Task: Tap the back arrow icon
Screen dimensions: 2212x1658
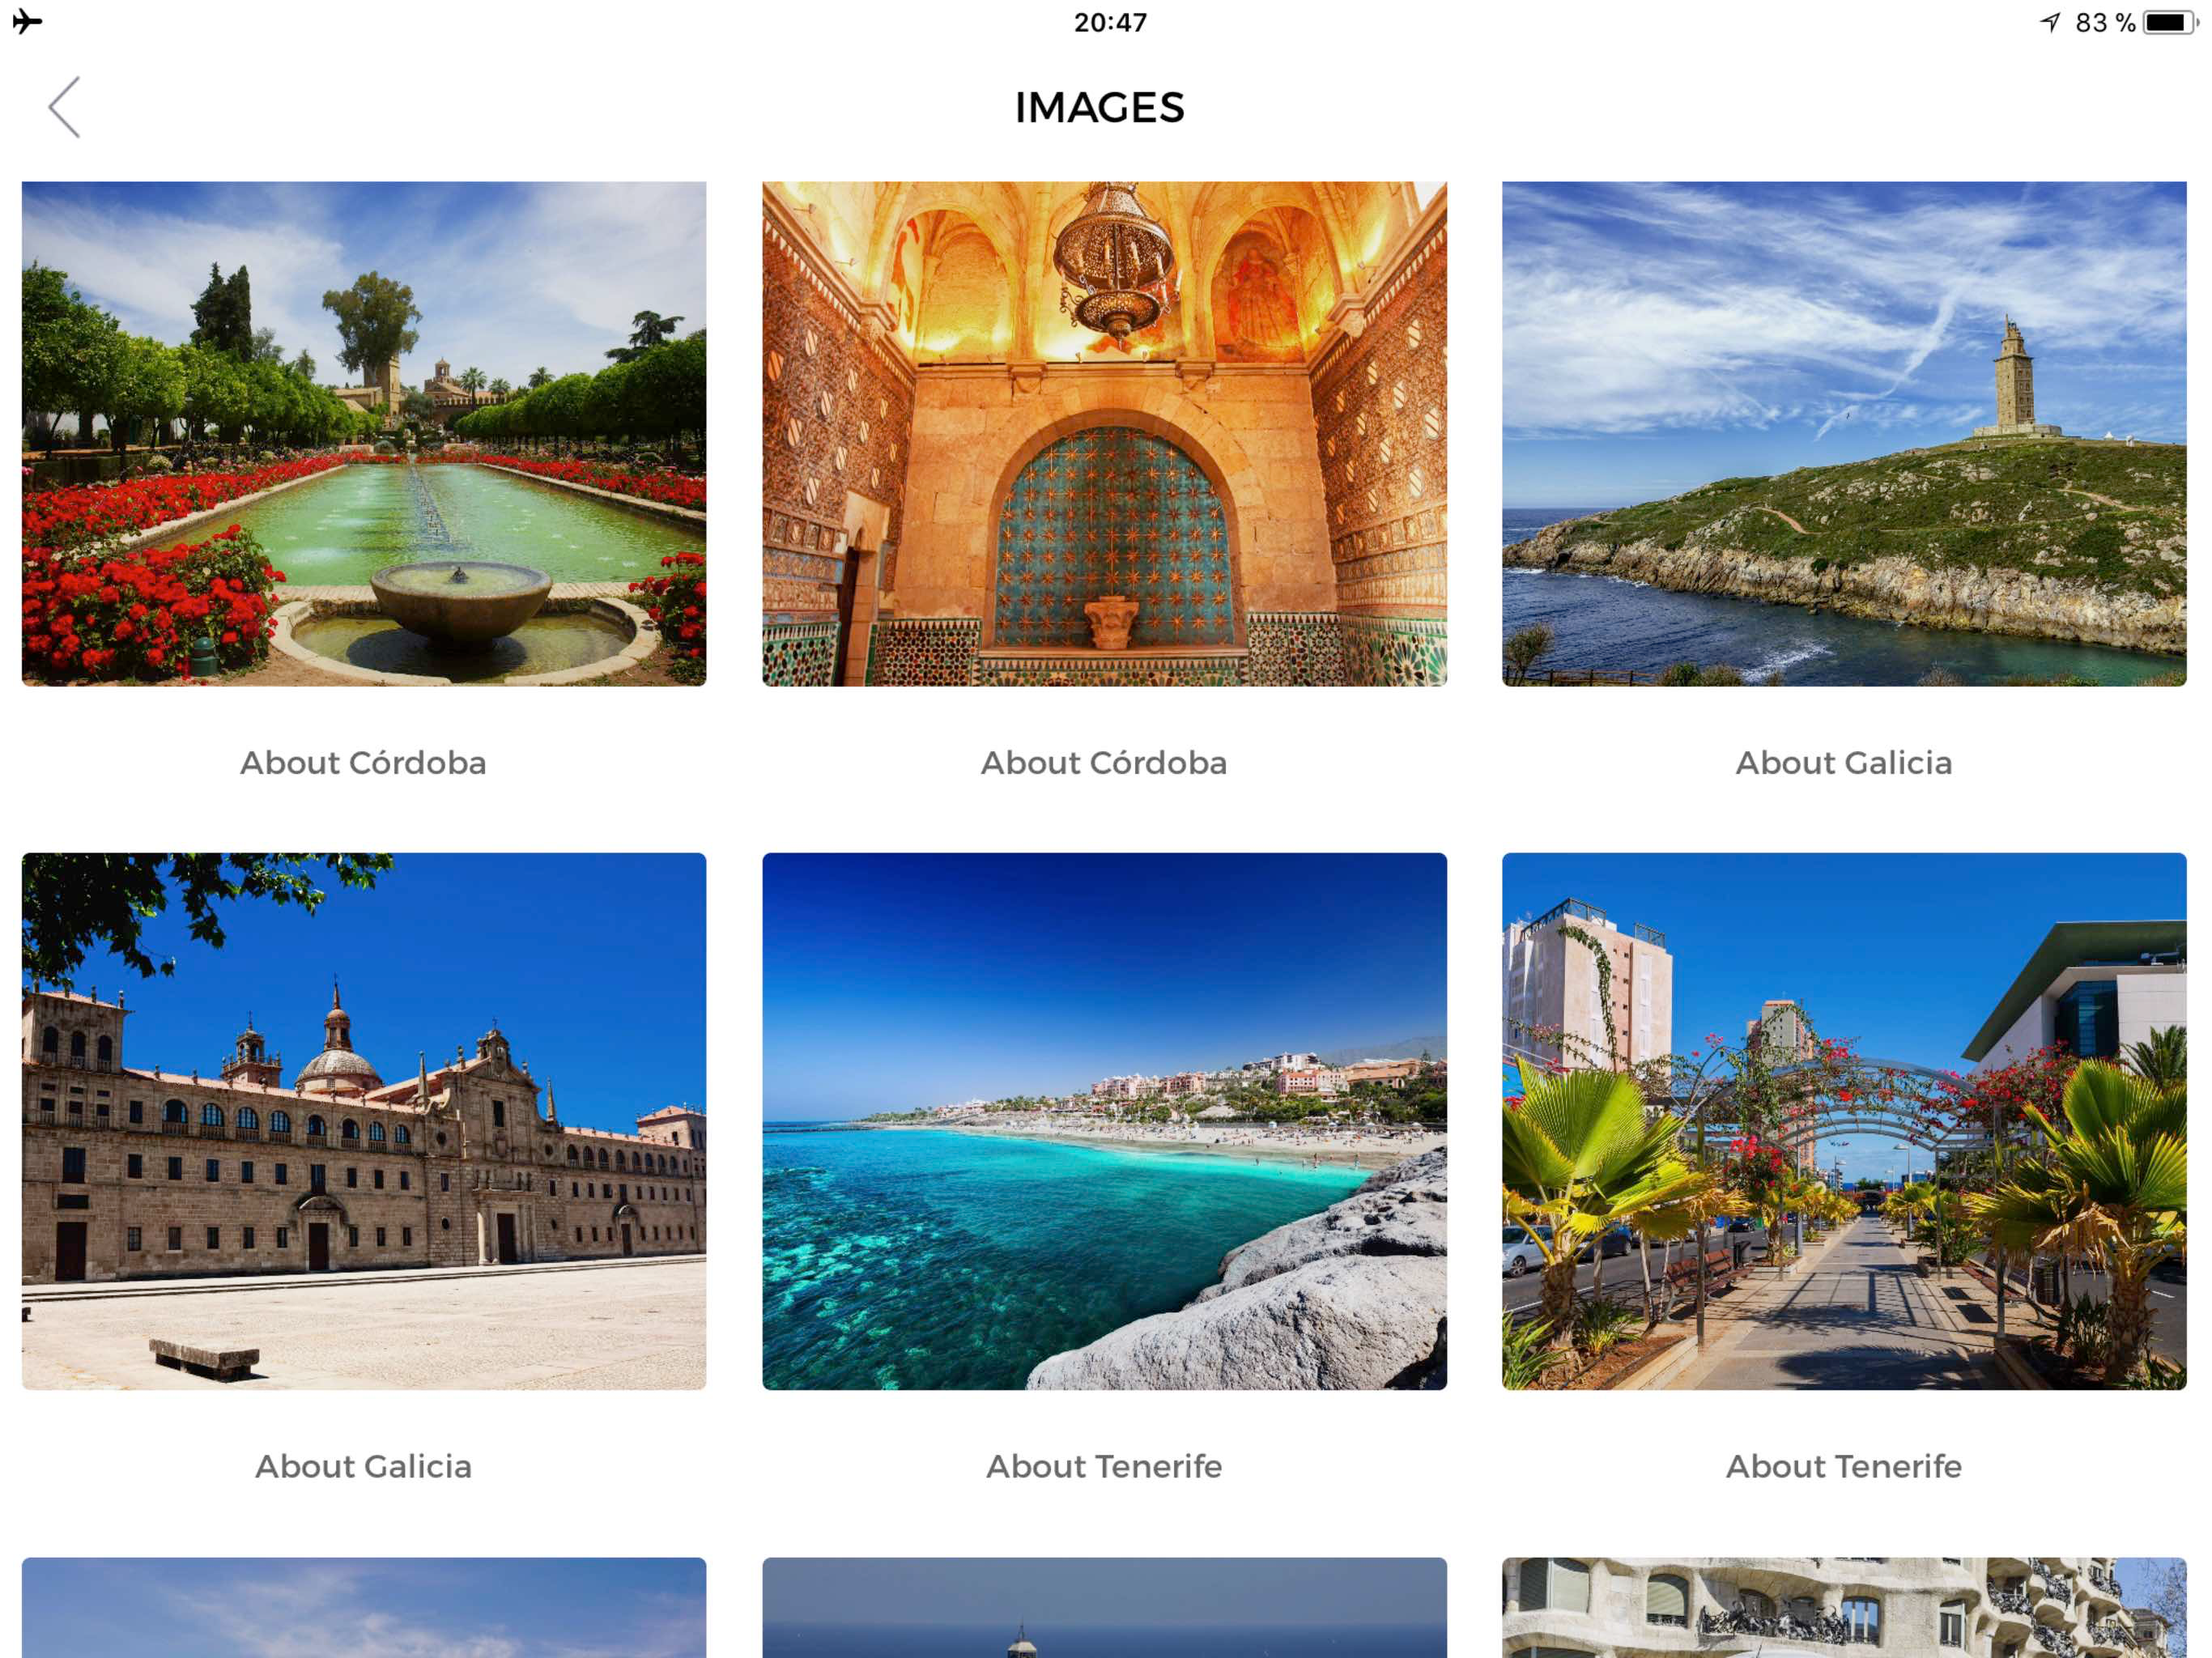Action: (64, 107)
